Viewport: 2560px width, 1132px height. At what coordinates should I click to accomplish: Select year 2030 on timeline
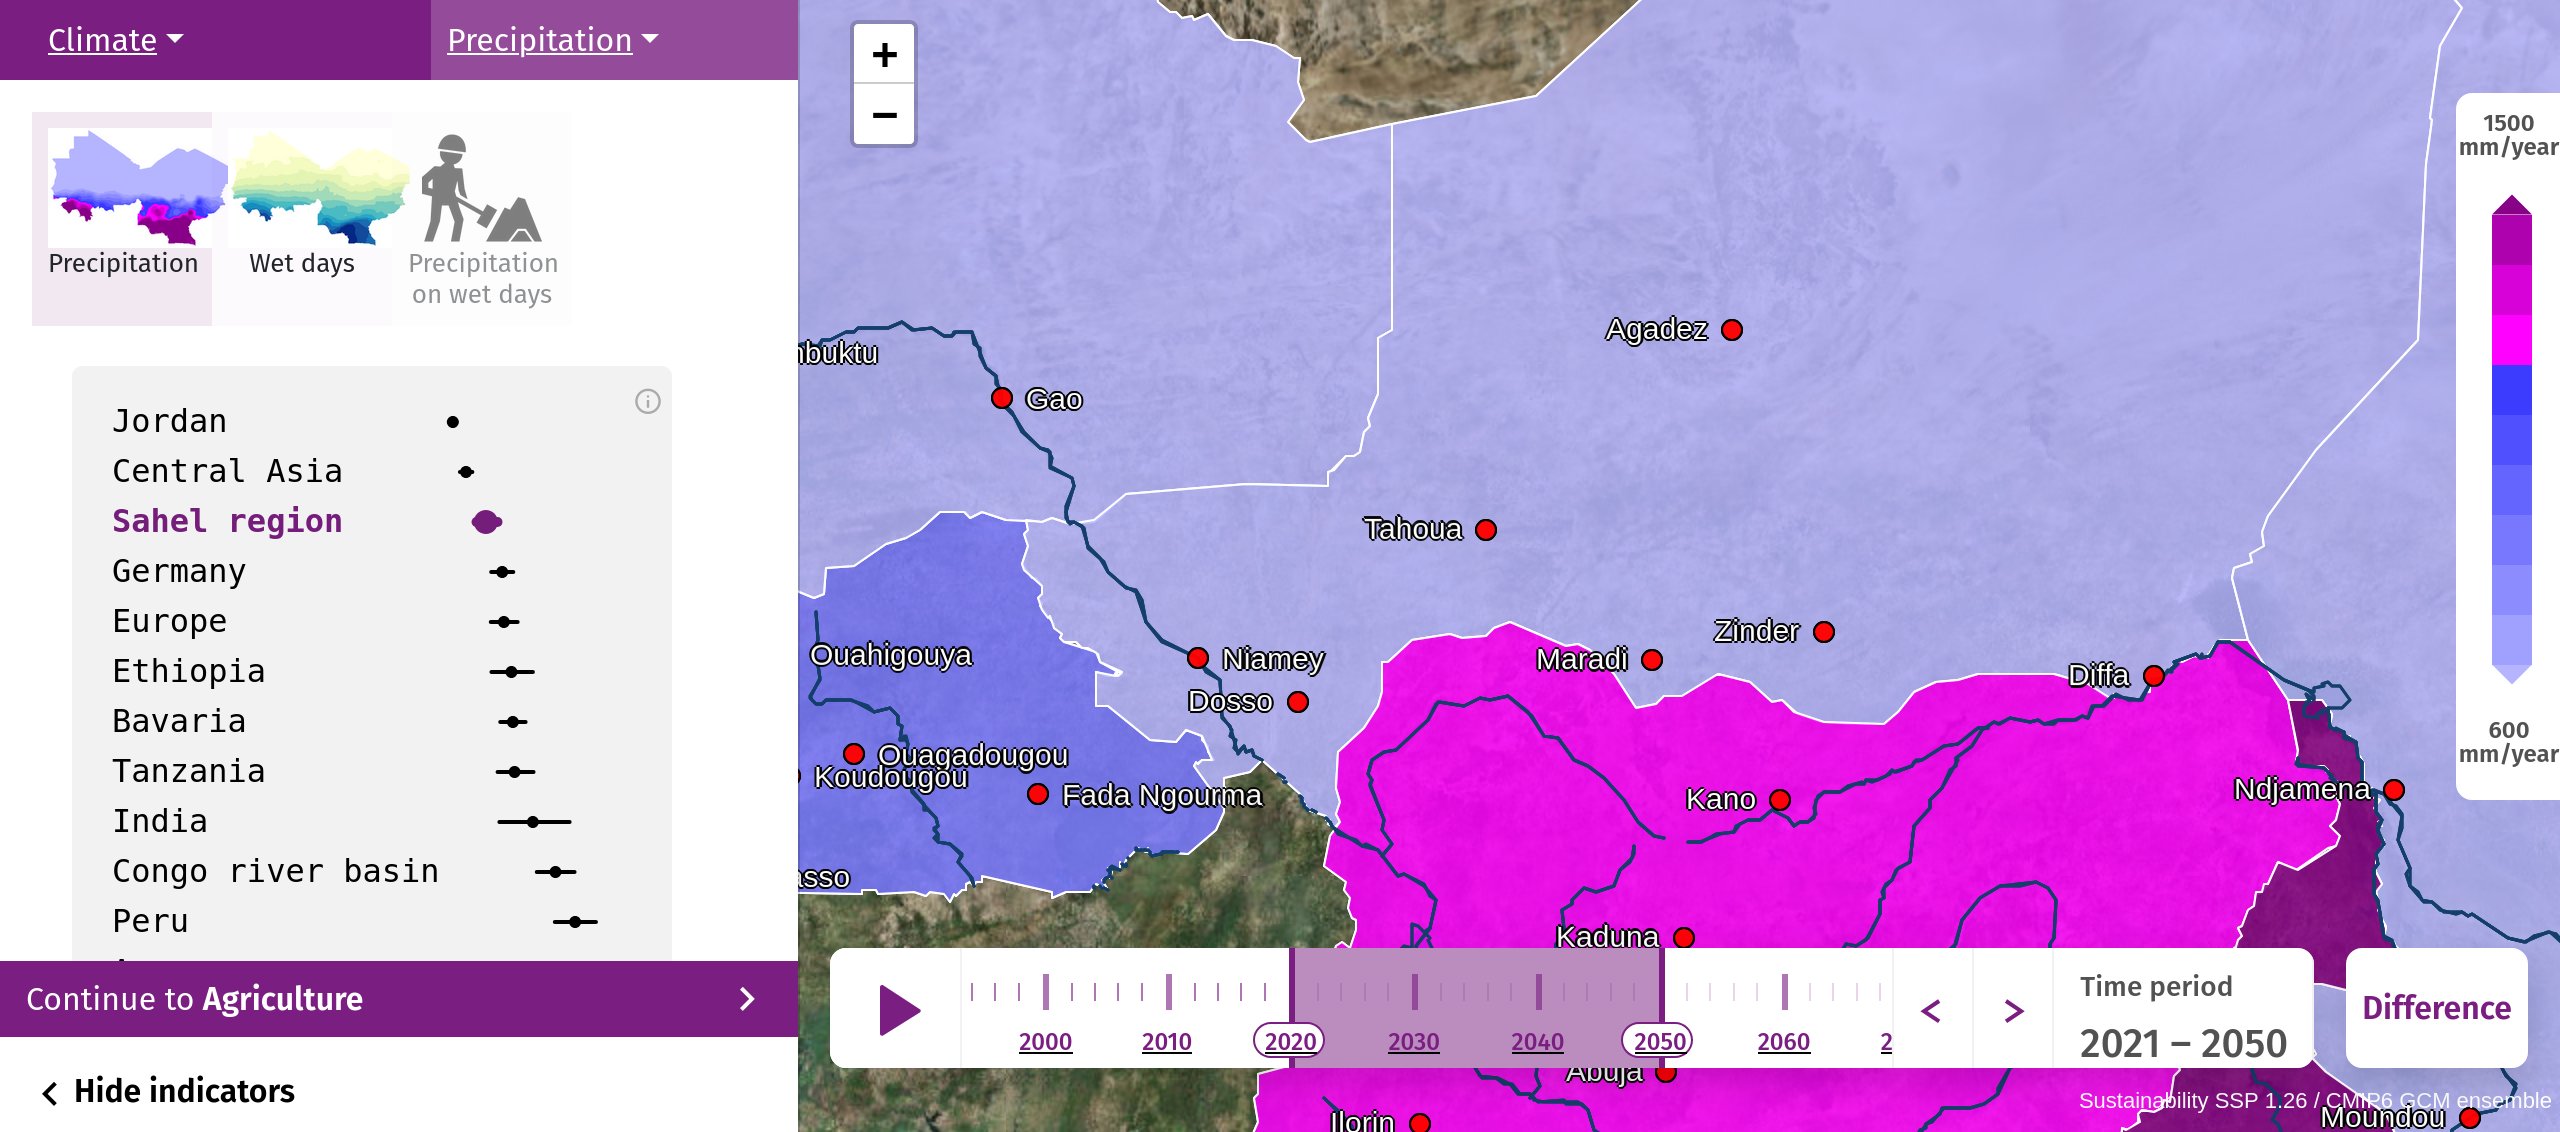tap(1413, 1041)
